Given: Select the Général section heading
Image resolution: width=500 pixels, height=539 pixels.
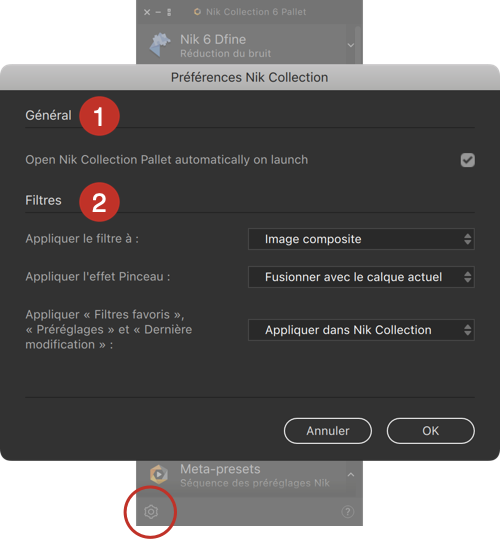Looking at the screenshot, I should tap(48, 115).
